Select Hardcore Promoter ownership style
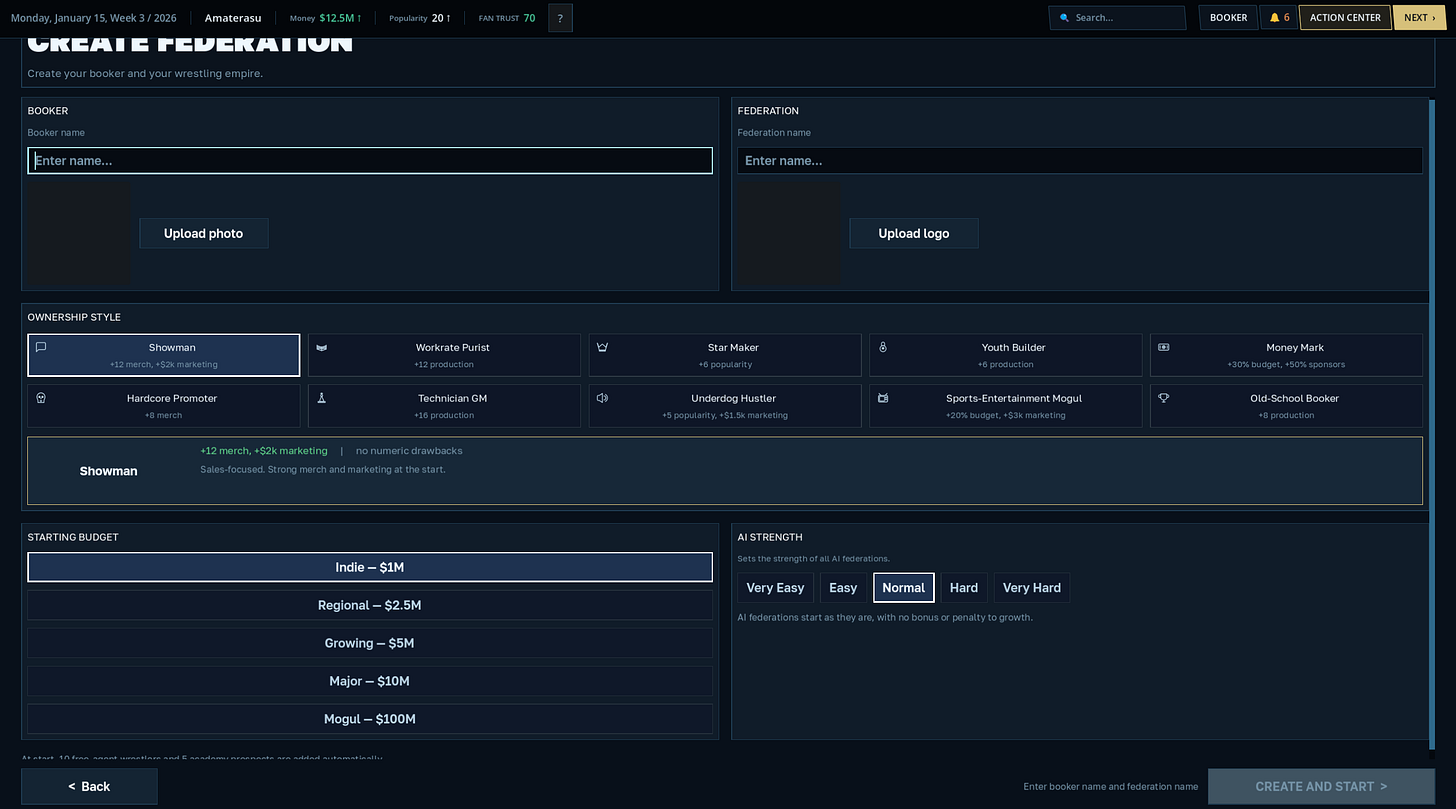Viewport: 1456px width, 809px height. coord(164,406)
